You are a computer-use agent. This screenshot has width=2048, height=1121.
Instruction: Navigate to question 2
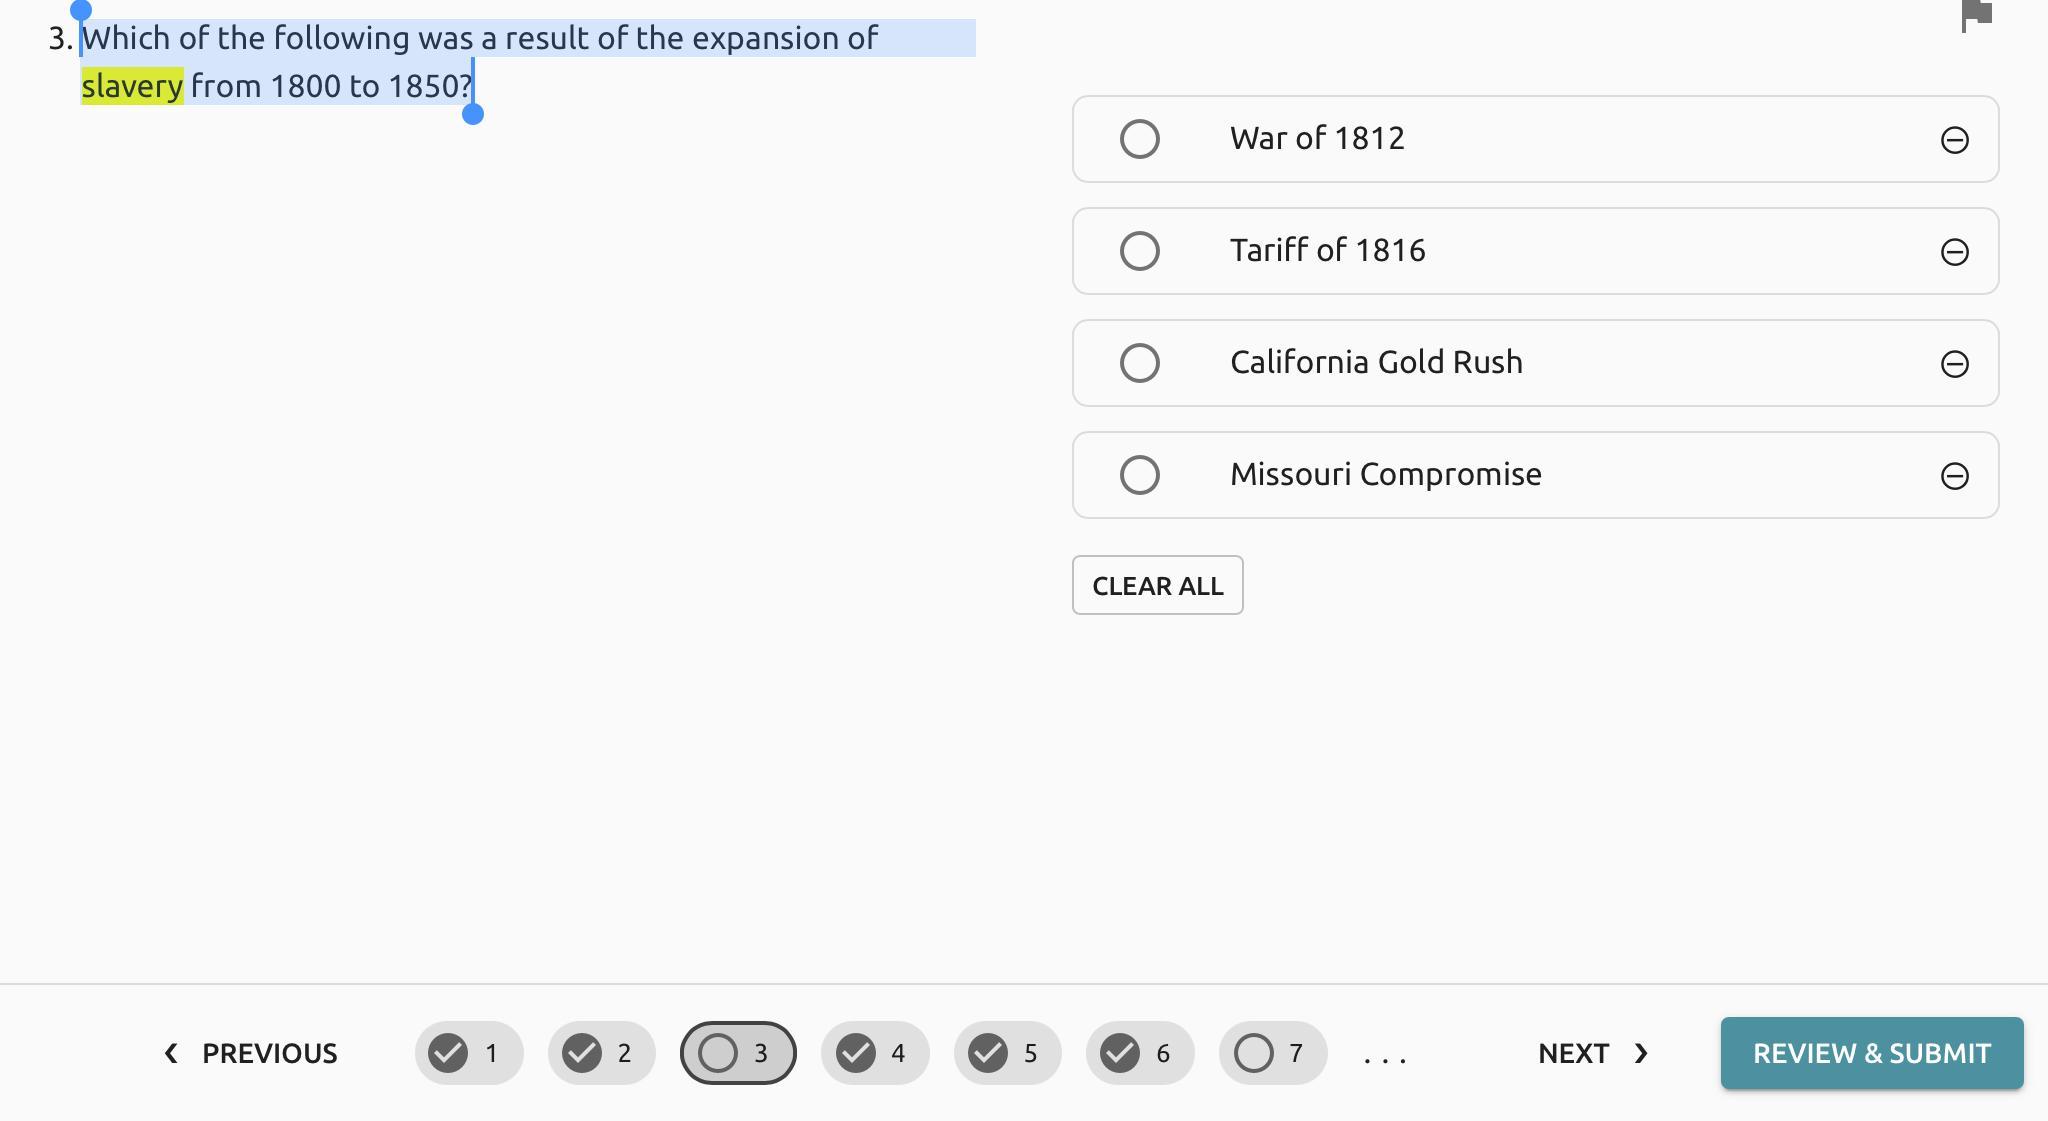tap(601, 1053)
